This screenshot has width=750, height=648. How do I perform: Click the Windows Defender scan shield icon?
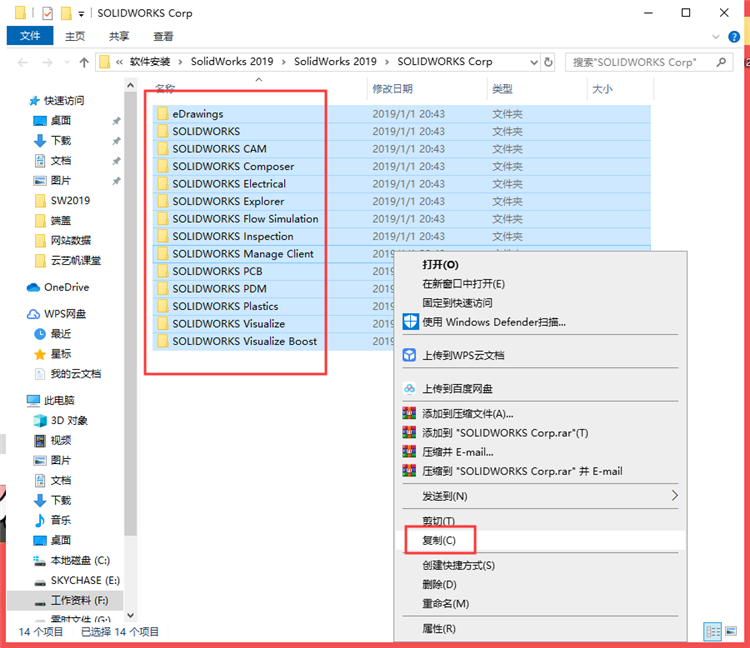[410, 322]
